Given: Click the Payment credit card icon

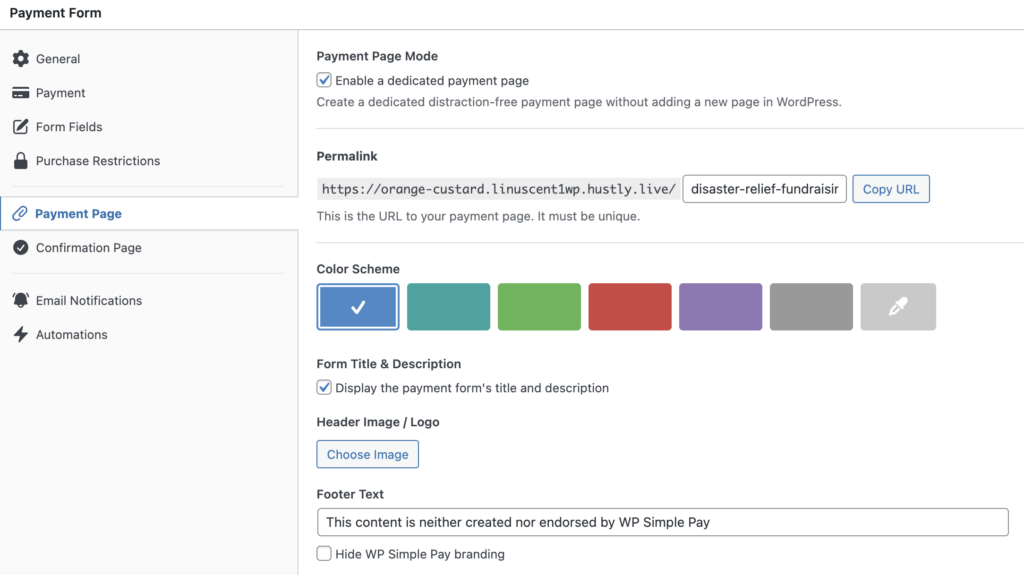Looking at the screenshot, I should point(20,93).
